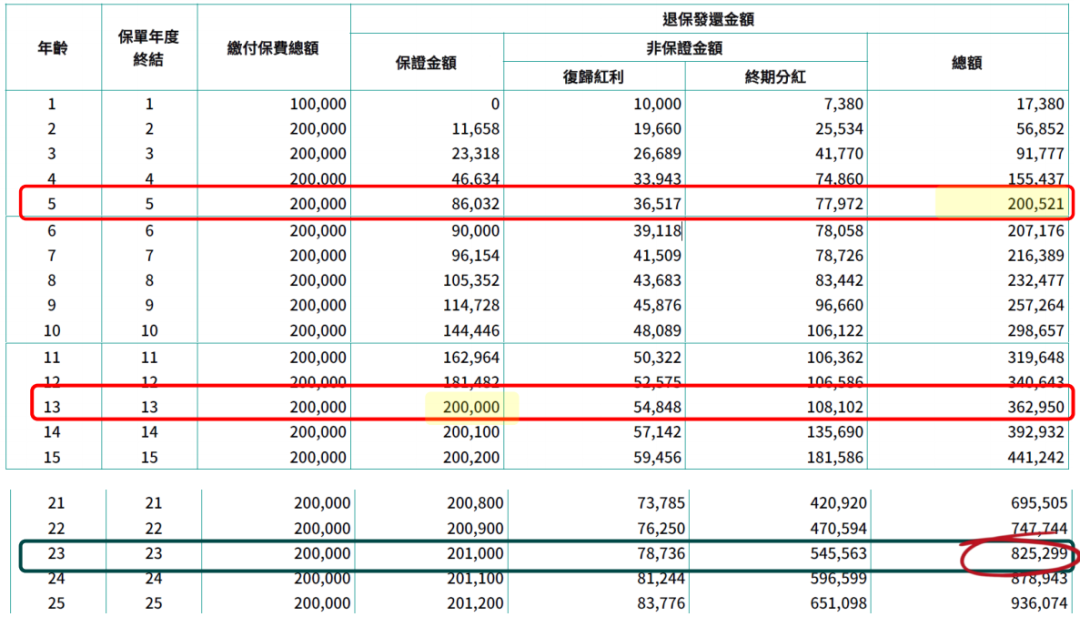Select the highlighted 200,521 total
The width and height of the screenshot is (1080, 637).
point(1035,204)
